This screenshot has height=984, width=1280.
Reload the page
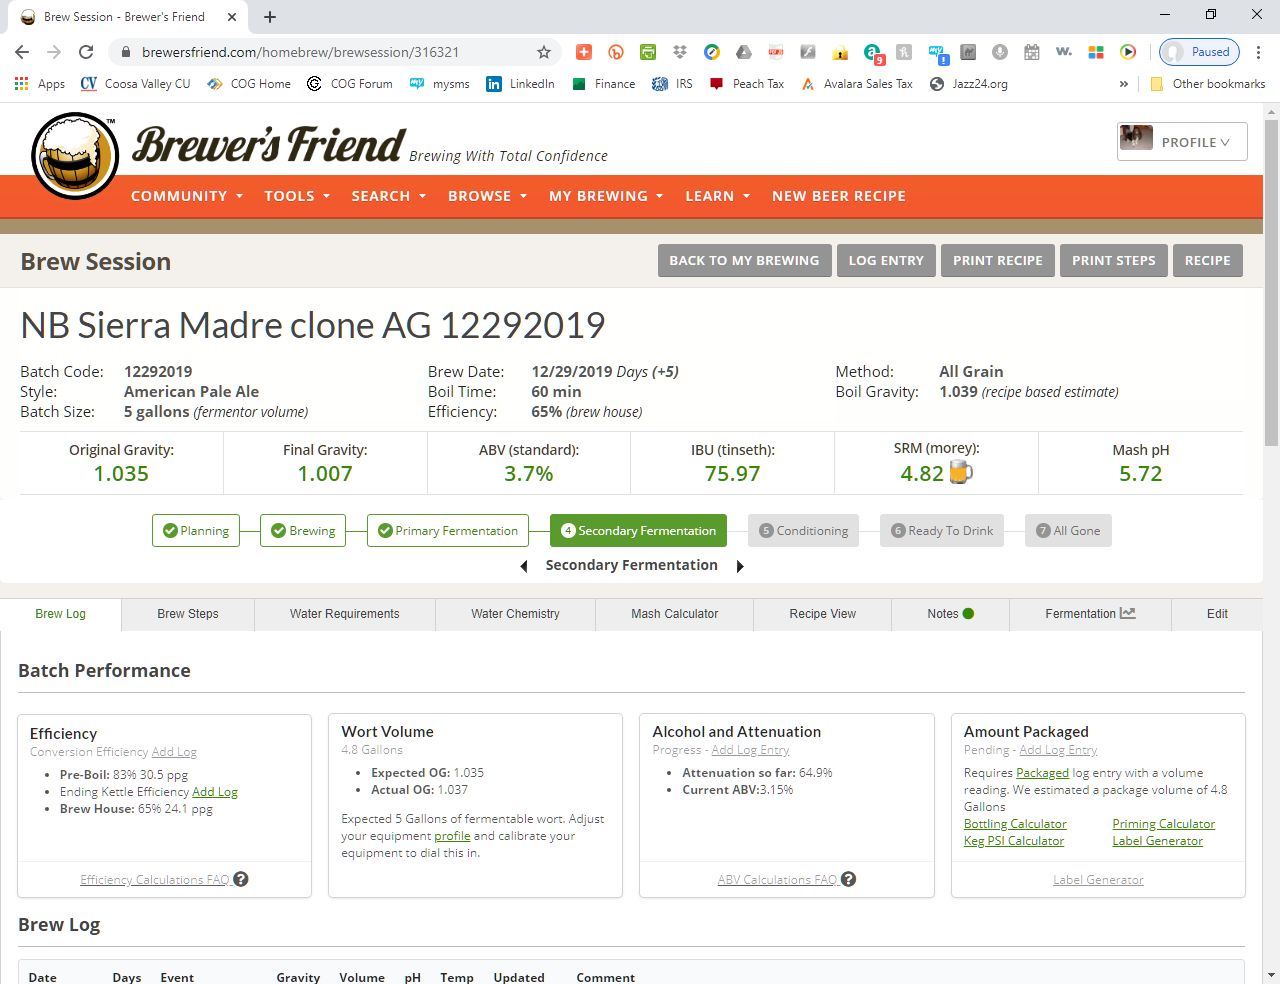pyautogui.click(x=86, y=52)
